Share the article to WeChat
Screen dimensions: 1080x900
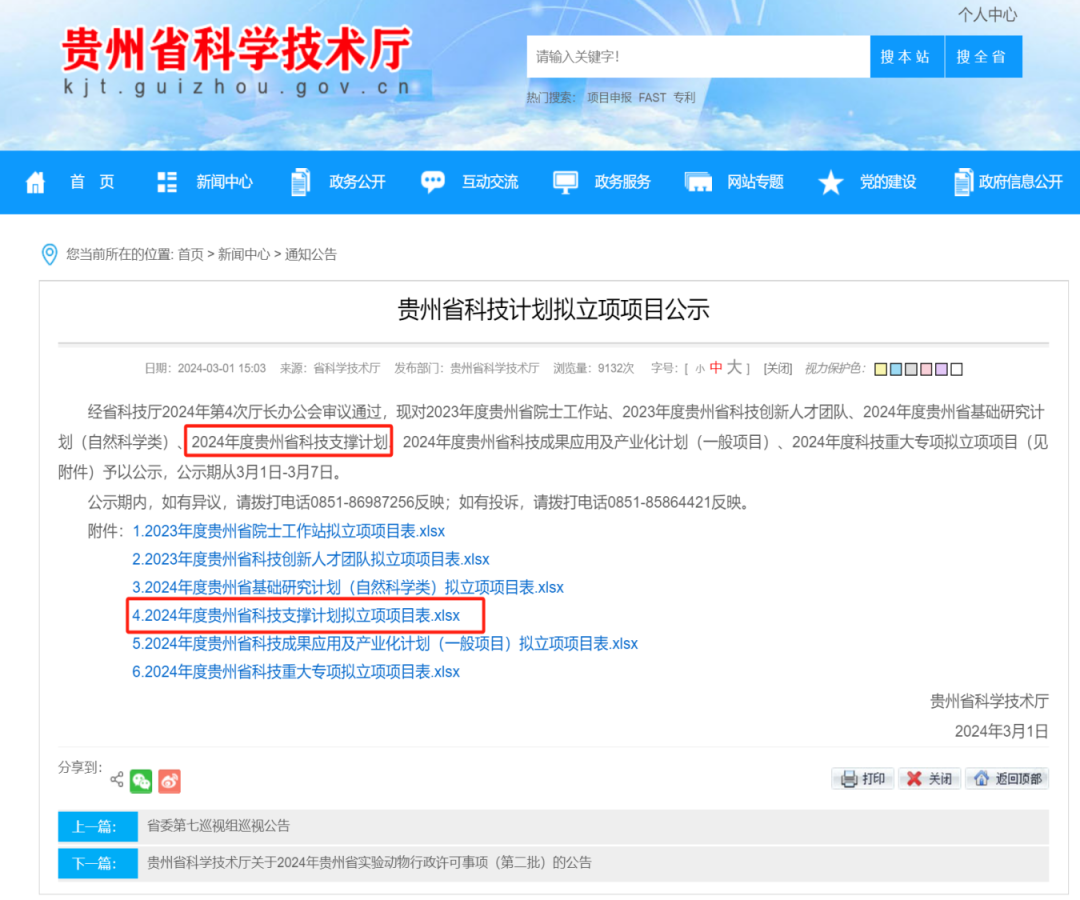[142, 781]
